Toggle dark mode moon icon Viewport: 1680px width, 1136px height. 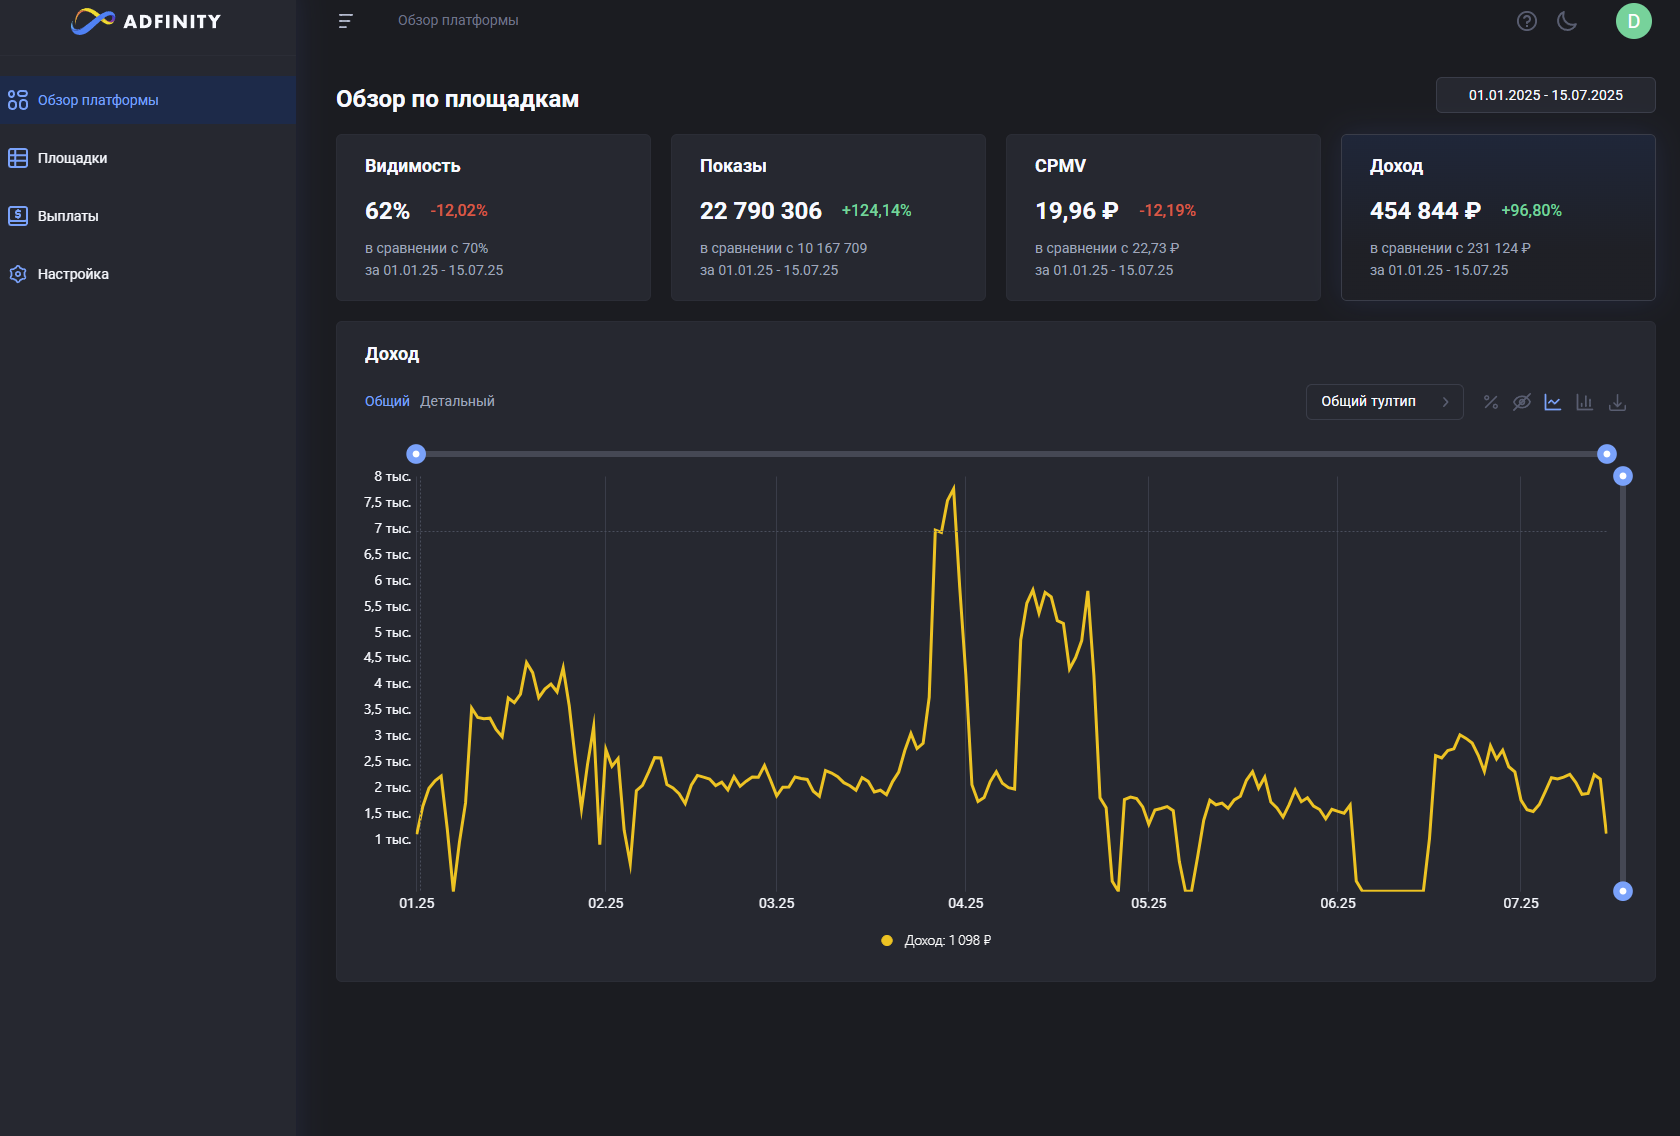coord(1567,21)
